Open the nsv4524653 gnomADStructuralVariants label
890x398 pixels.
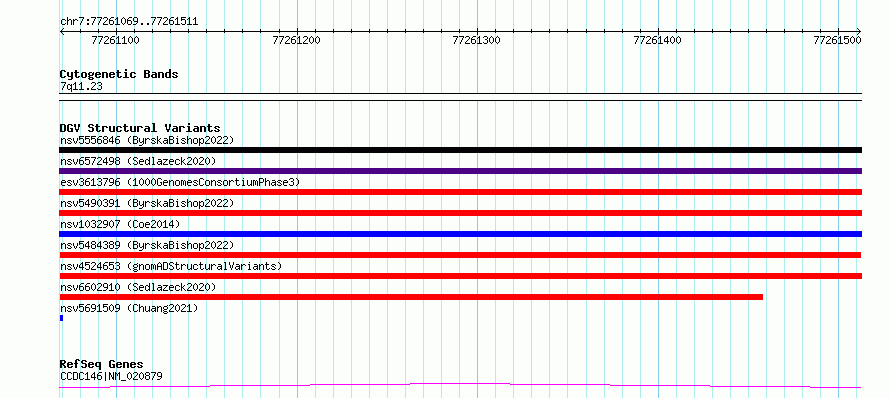(171, 266)
